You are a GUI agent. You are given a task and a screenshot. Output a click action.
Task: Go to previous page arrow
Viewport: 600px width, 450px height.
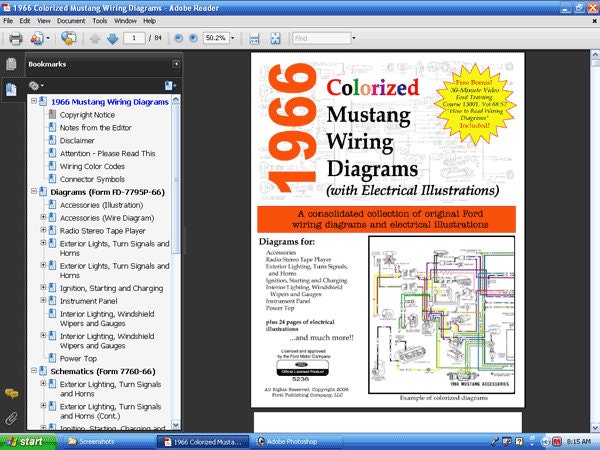coord(95,38)
